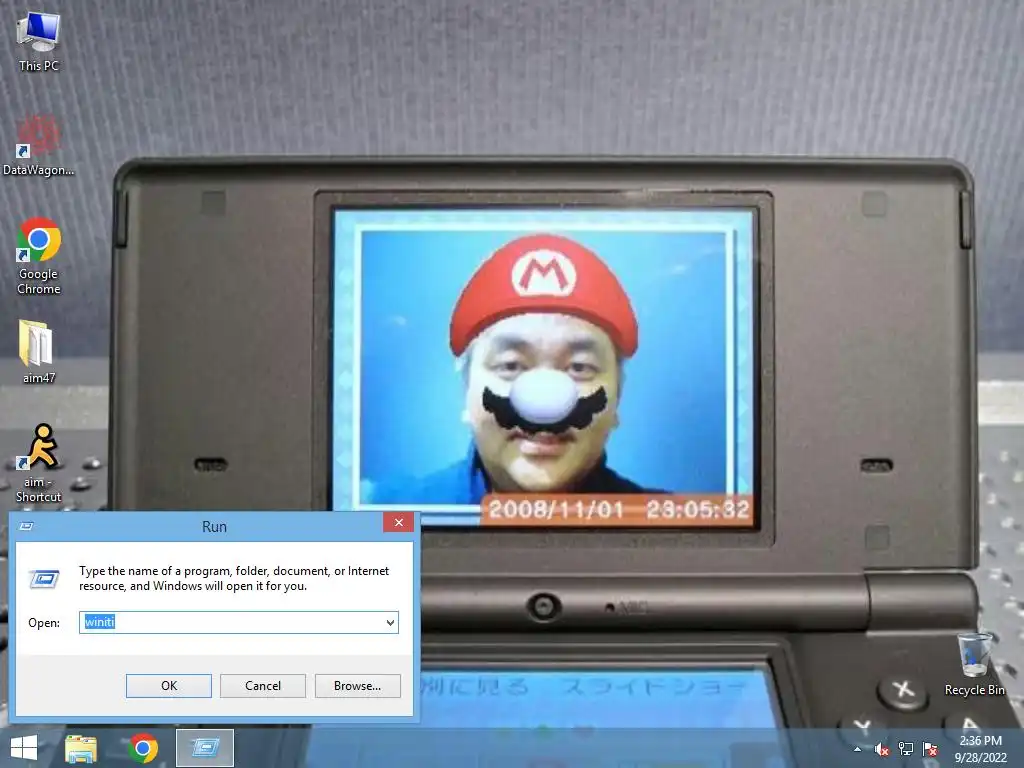Click the Run program icon beside description
This screenshot has width=1024, height=768.
tap(44, 579)
